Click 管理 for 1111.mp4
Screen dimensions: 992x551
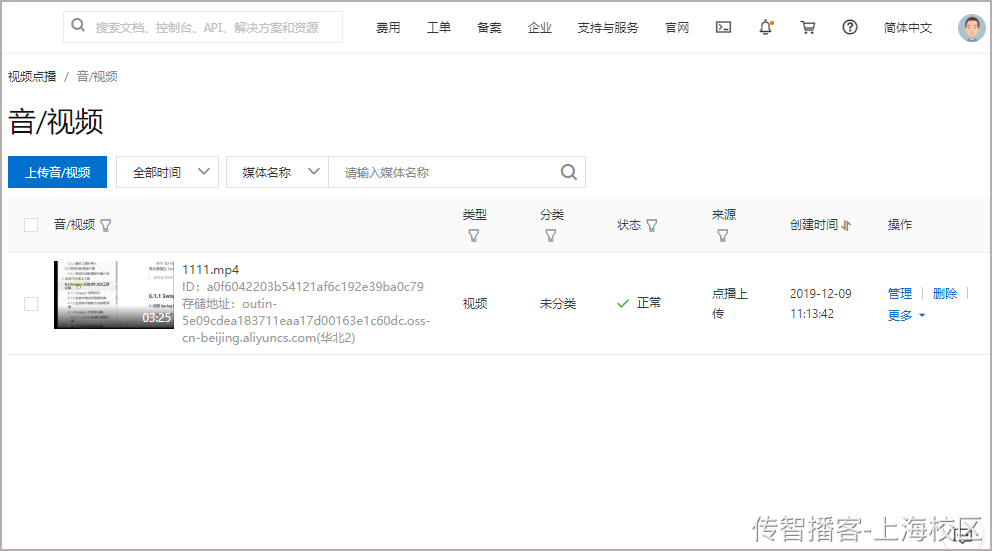click(900, 294)
